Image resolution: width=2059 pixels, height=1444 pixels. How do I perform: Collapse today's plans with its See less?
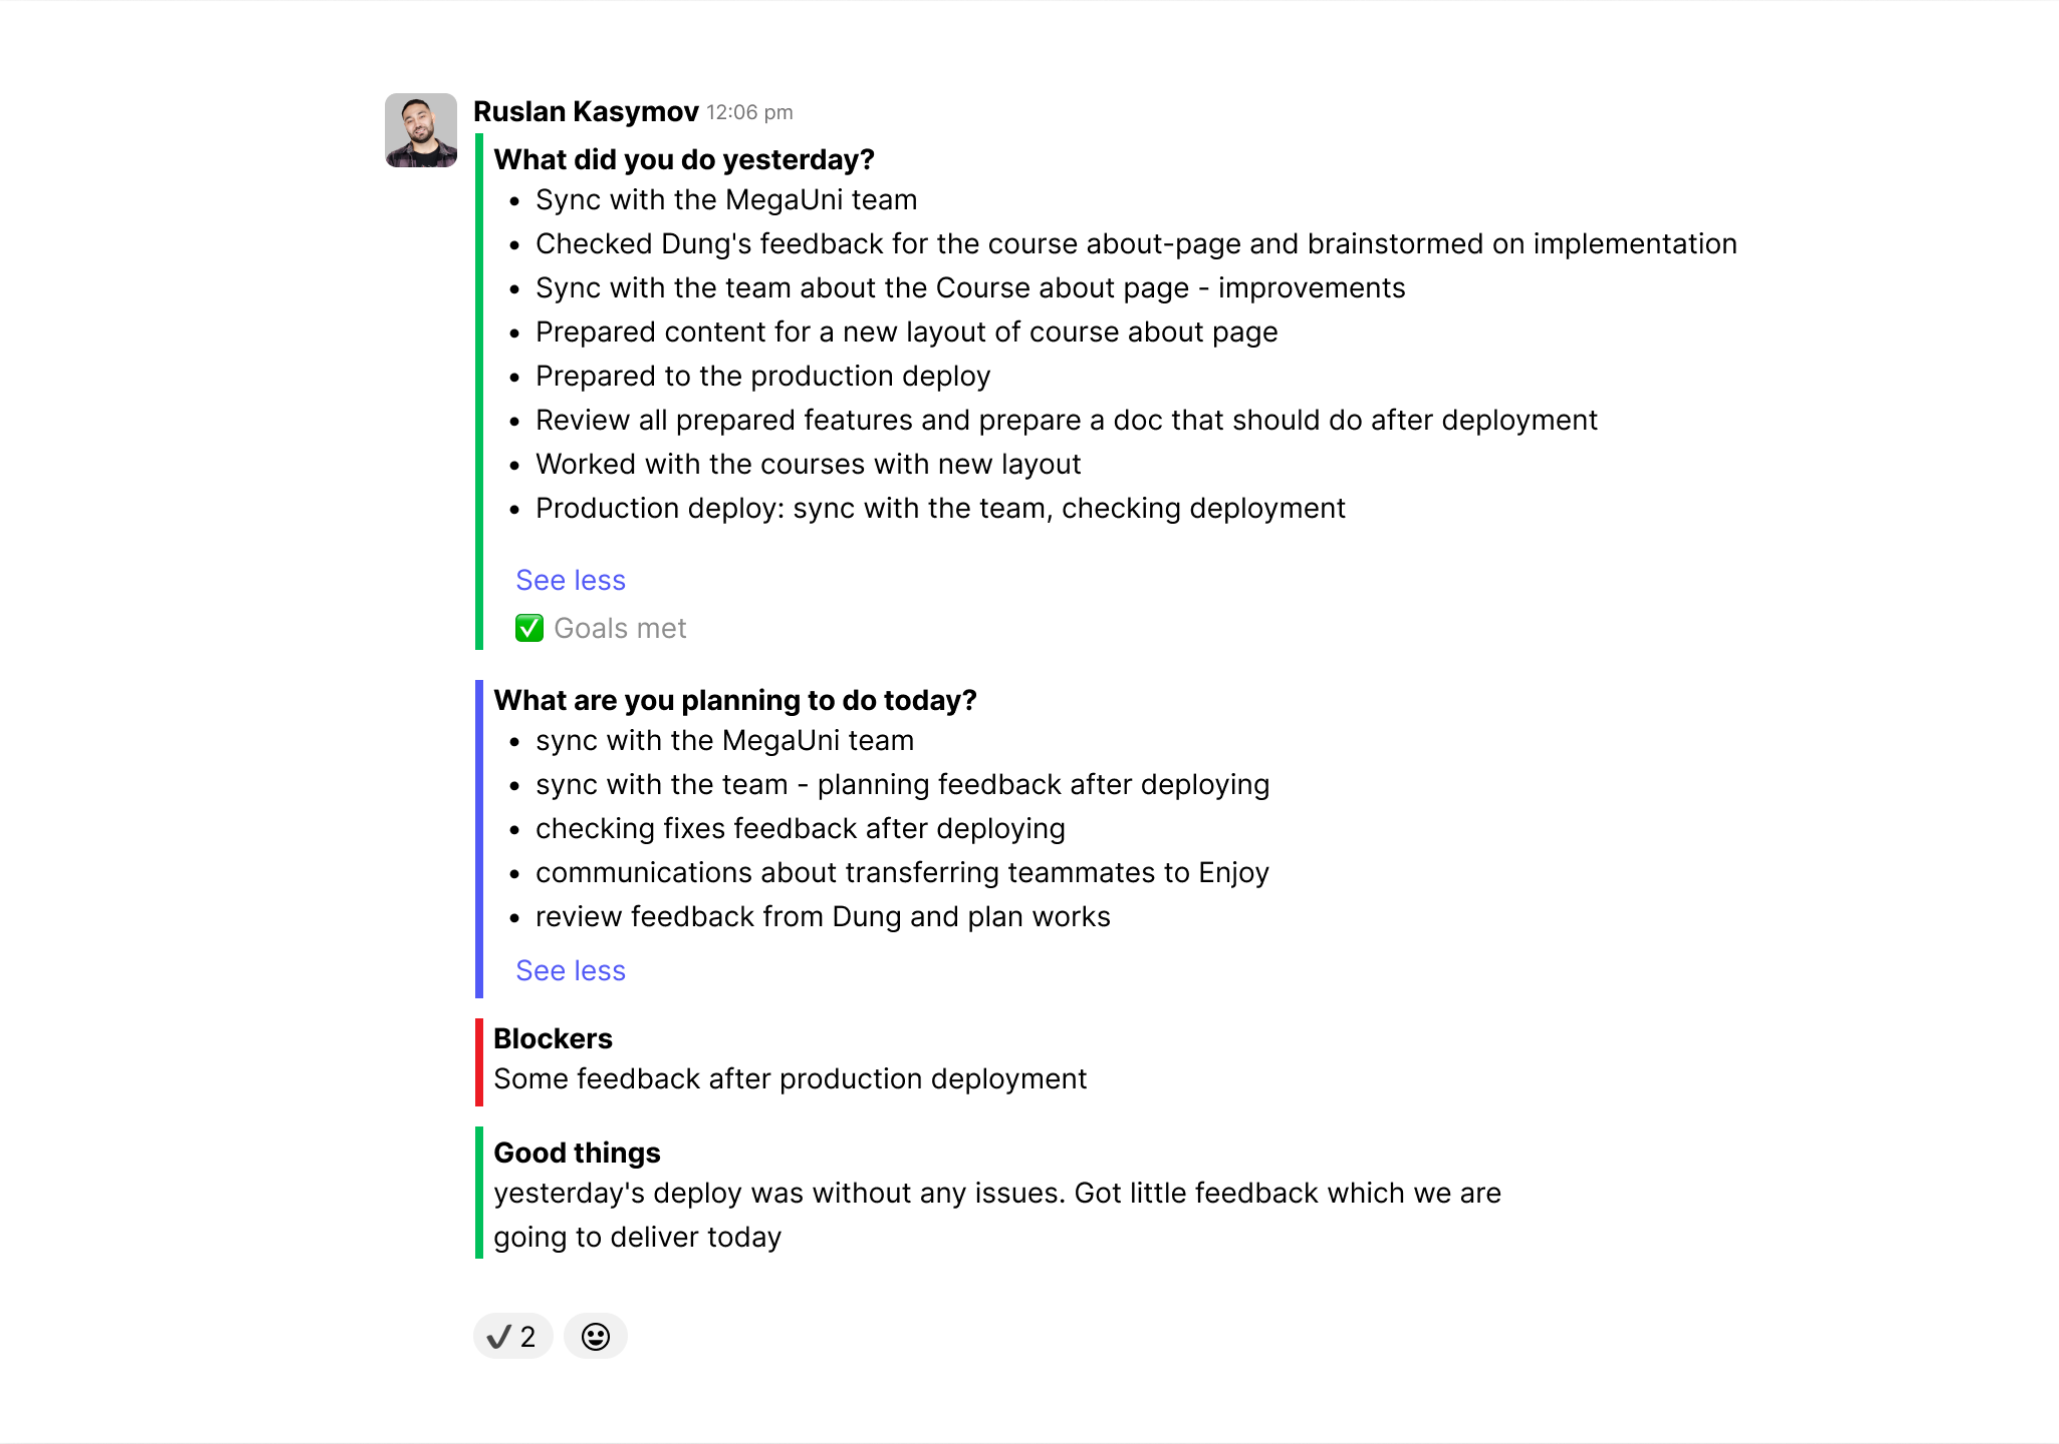pyautogui.click(x=570, y=970)
